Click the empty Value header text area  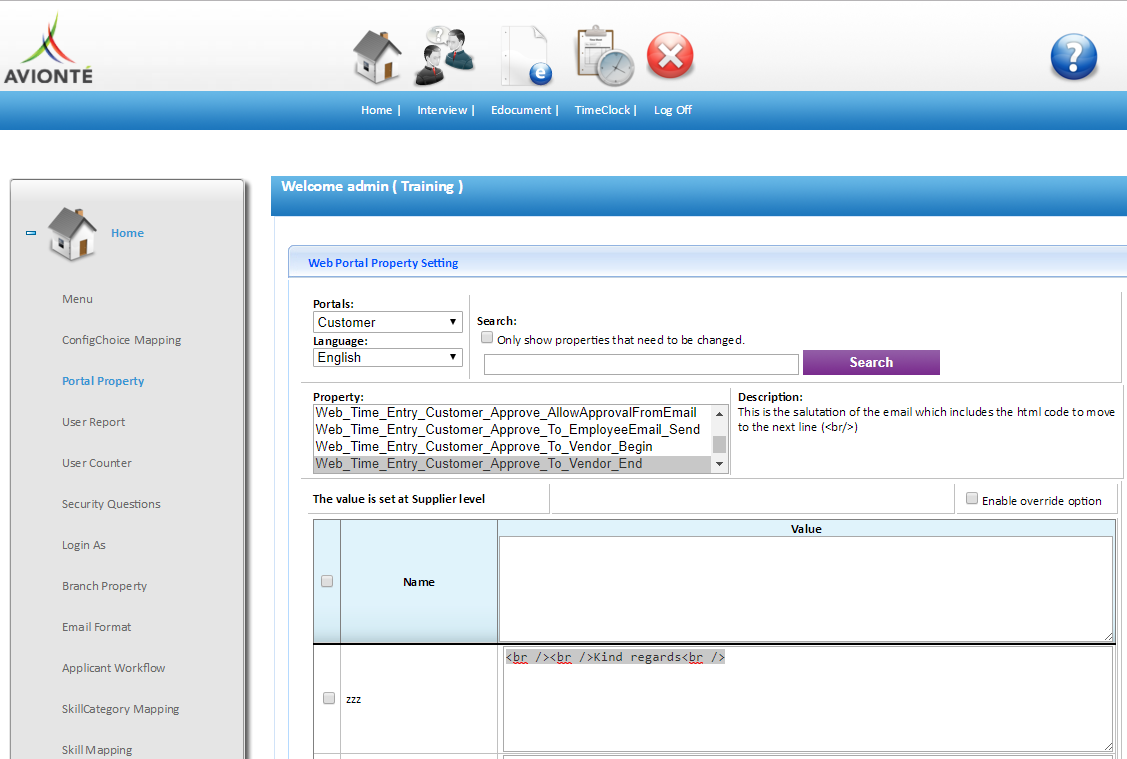point(806,589)
